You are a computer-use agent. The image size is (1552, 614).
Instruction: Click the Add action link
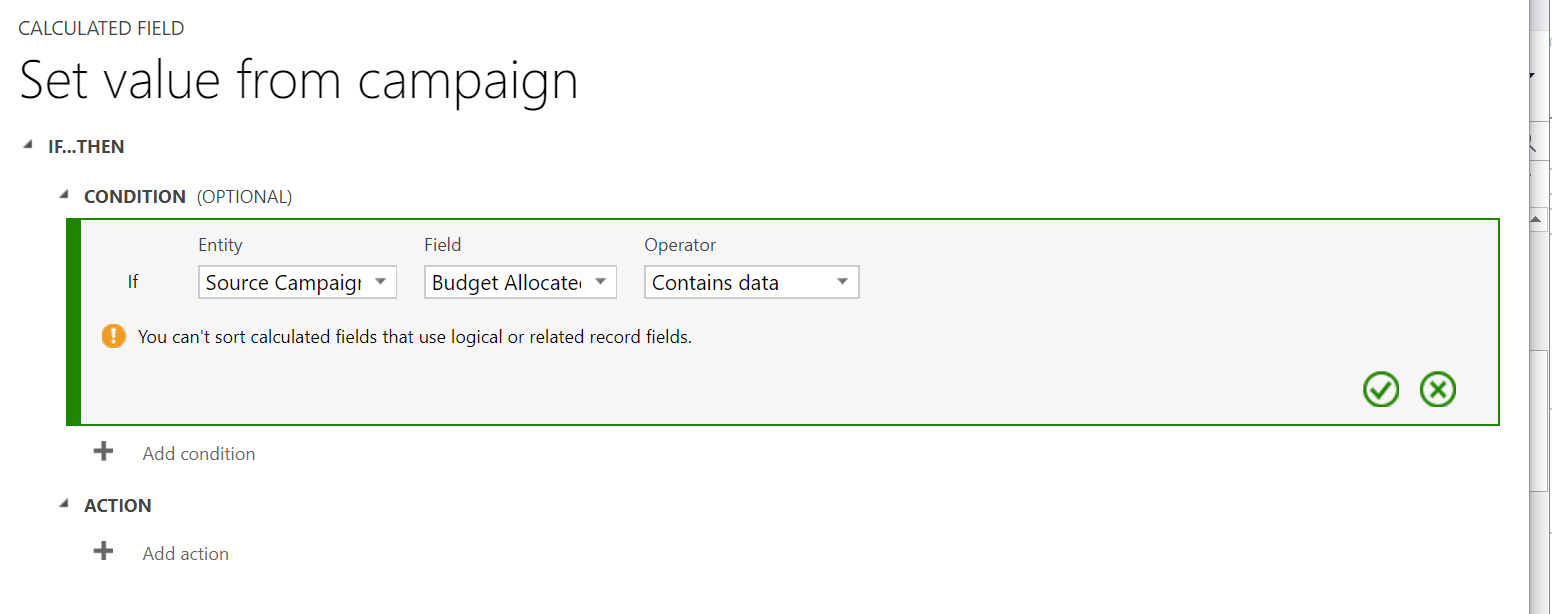click(x=186, y=554)
